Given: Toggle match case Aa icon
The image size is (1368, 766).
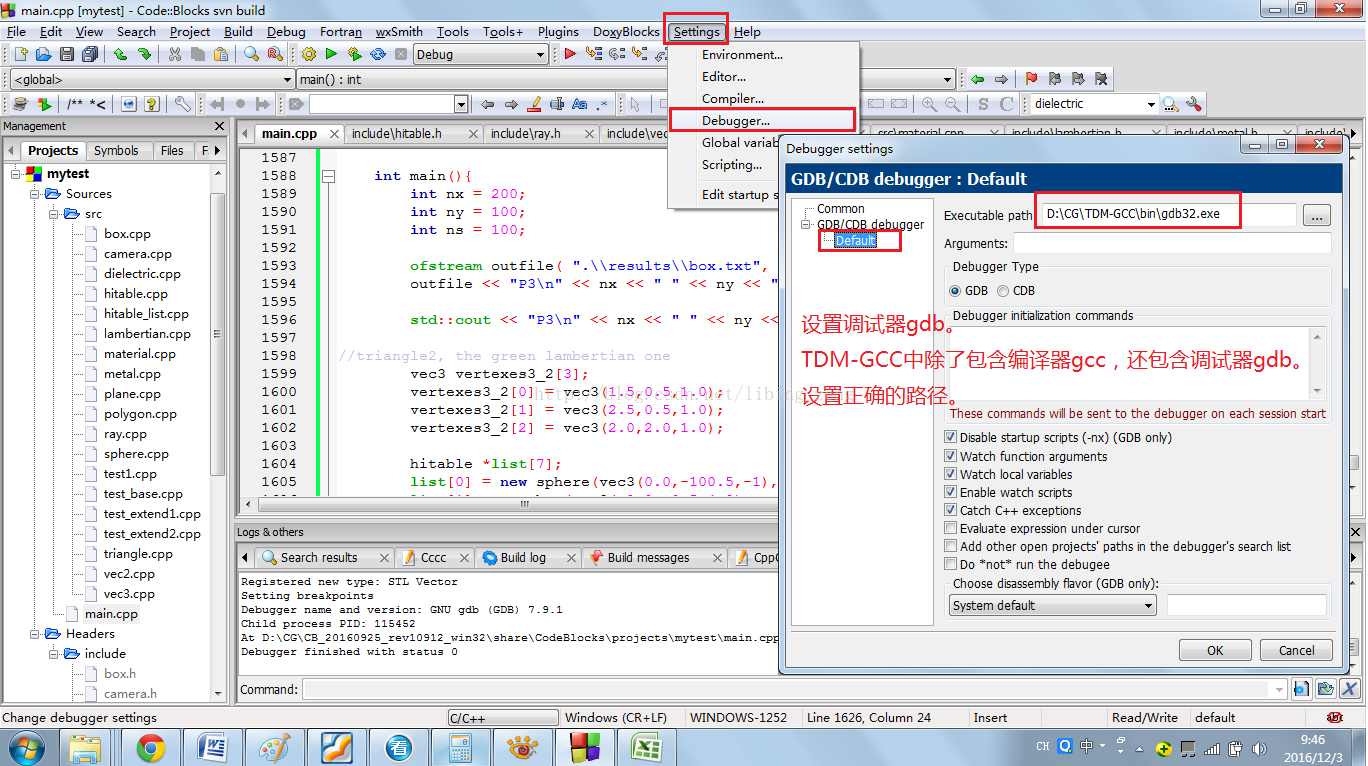Looking at the screenshot, I should point(580,104).
